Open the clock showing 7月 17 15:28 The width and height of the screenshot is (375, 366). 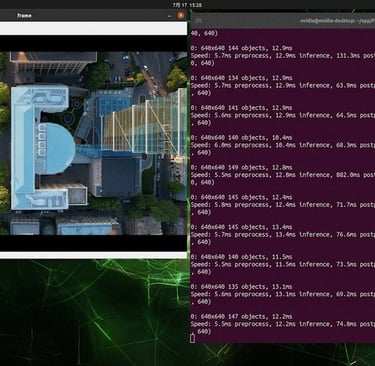point(187,5)
